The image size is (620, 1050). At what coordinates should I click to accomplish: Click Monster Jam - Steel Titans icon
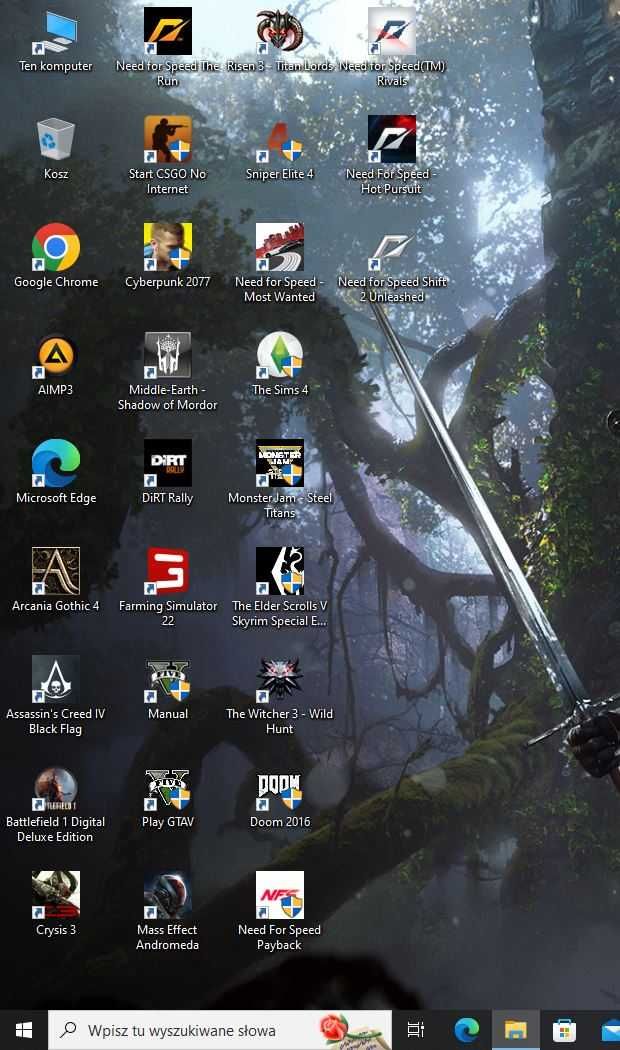click(x=280, y=463)
